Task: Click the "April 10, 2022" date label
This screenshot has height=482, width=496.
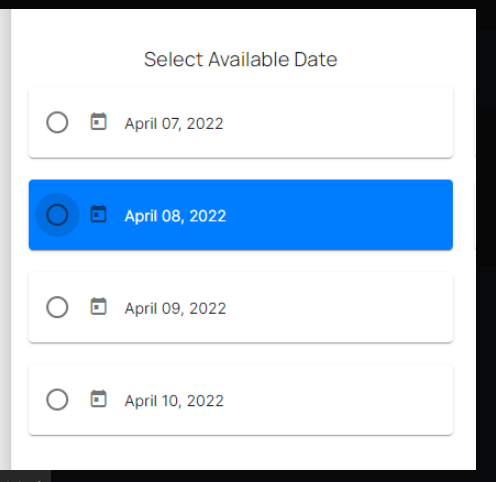Action: (174, 401)
